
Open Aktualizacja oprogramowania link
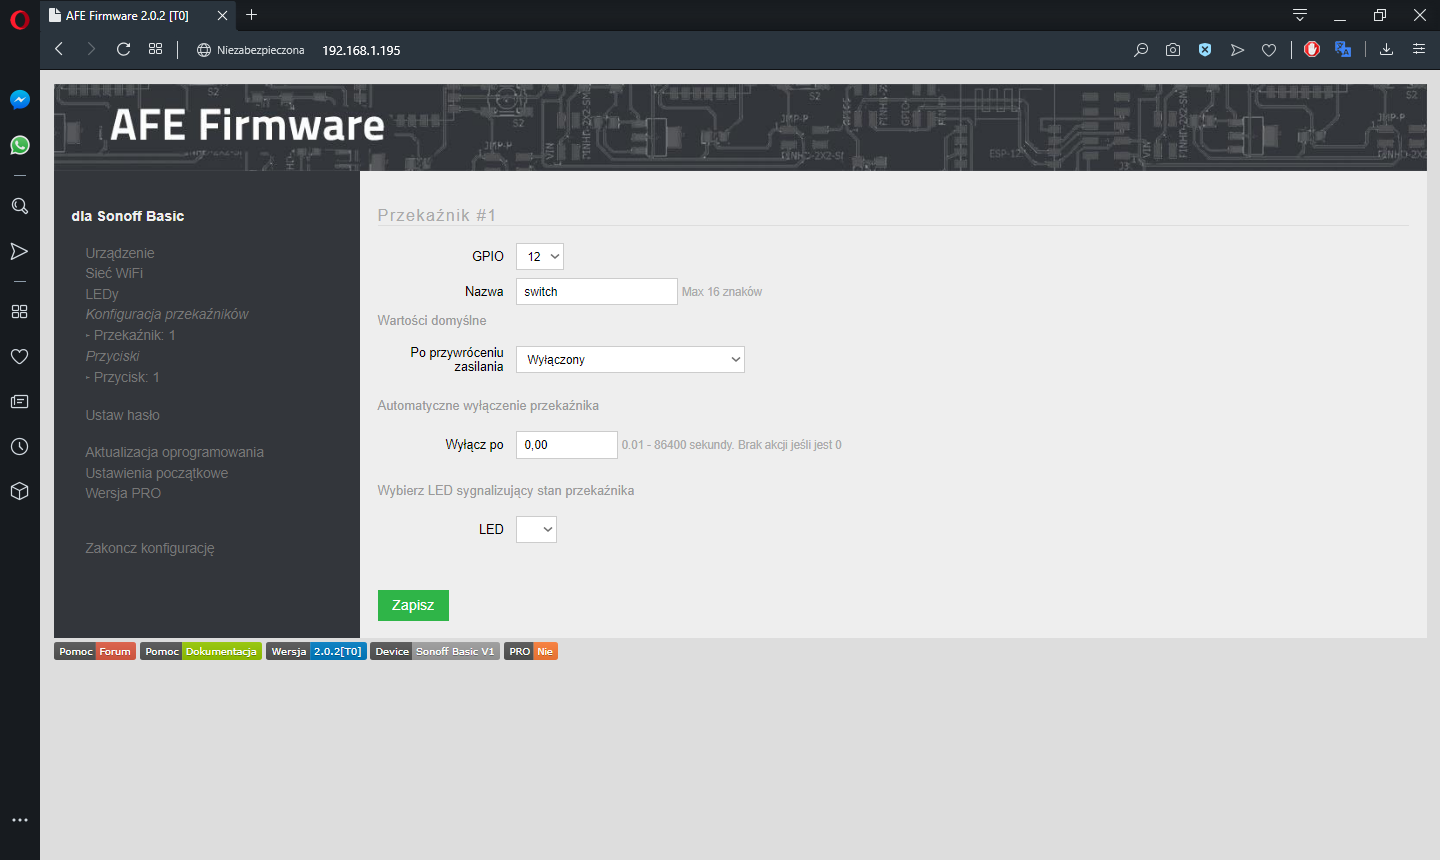(174, 452)
